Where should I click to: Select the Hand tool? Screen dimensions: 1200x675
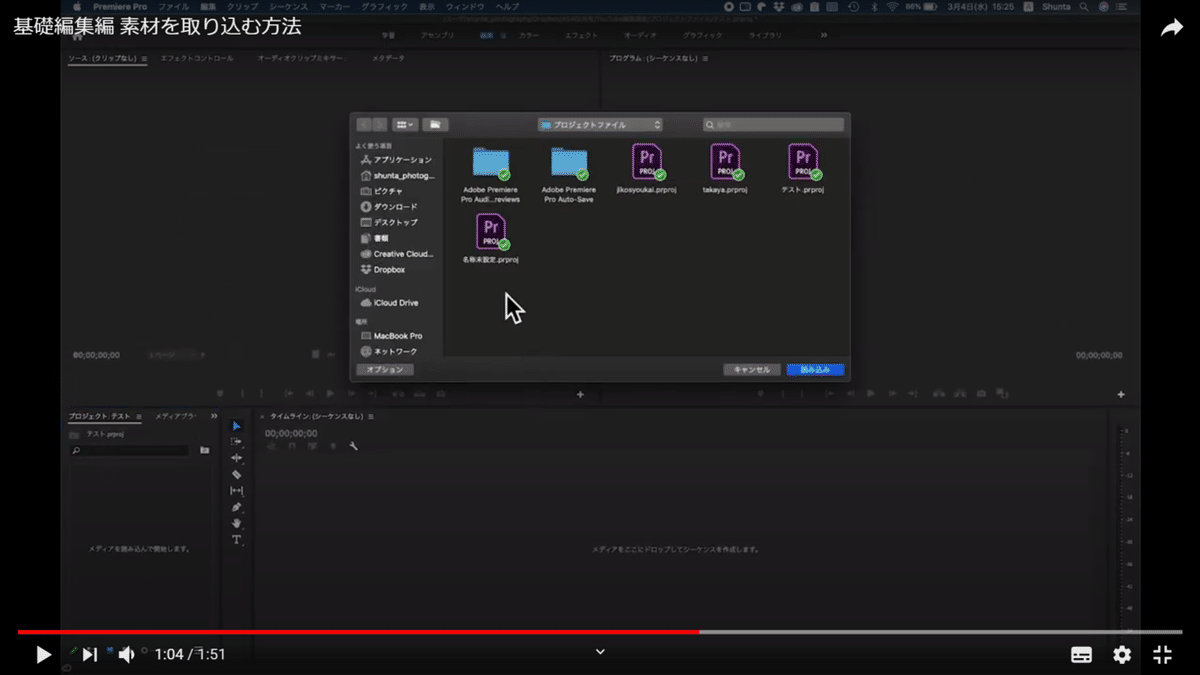click(x=237, y=523)
